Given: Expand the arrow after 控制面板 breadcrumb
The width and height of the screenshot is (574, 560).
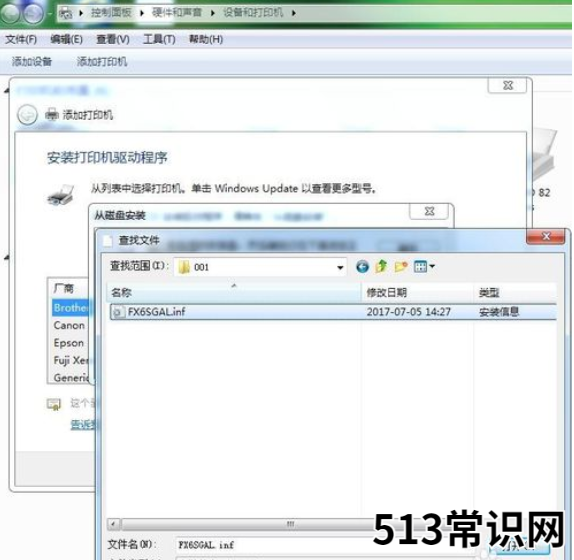Looking at the screenshot, I should pyautogui.click(x=142, y=13).
